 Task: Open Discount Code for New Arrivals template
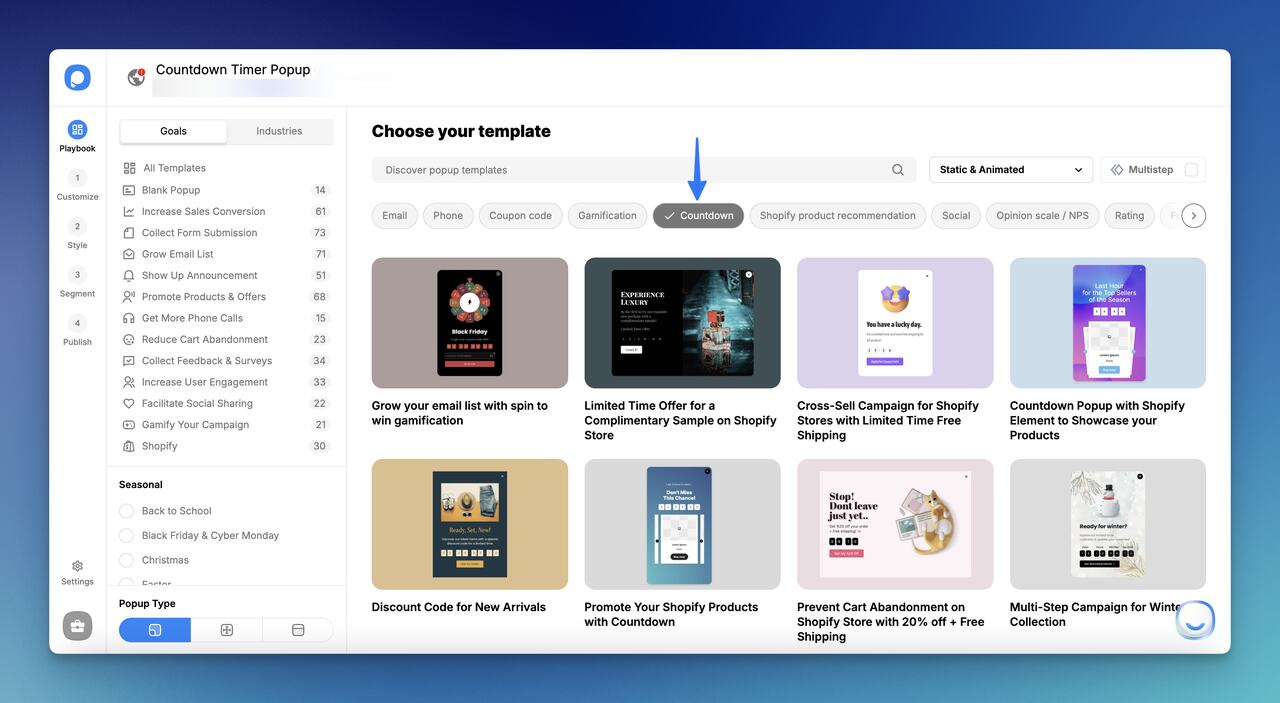point(470,524)
